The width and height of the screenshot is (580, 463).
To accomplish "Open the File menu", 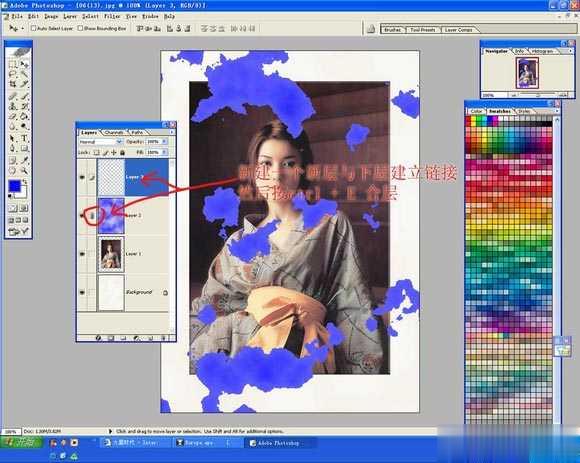I will [17, 16].
